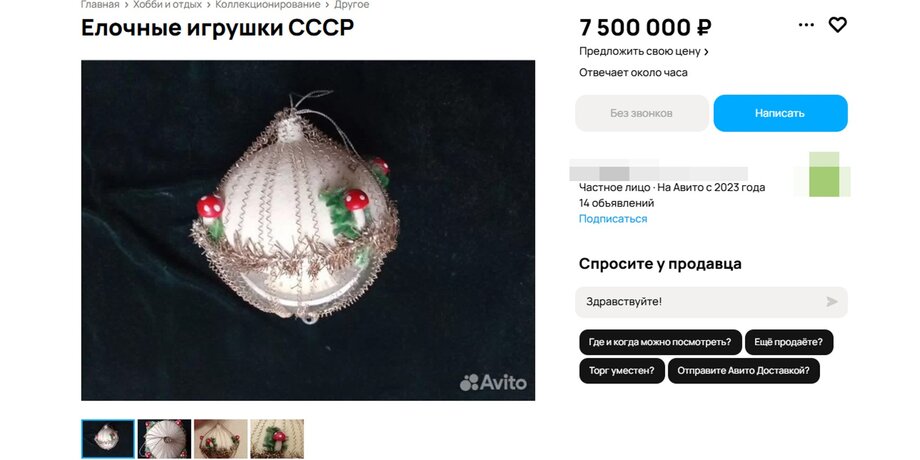This screenshot has width=920, height=460.
Task: Open the 'Другое' breadcrumb category
Action: (351, 5)
